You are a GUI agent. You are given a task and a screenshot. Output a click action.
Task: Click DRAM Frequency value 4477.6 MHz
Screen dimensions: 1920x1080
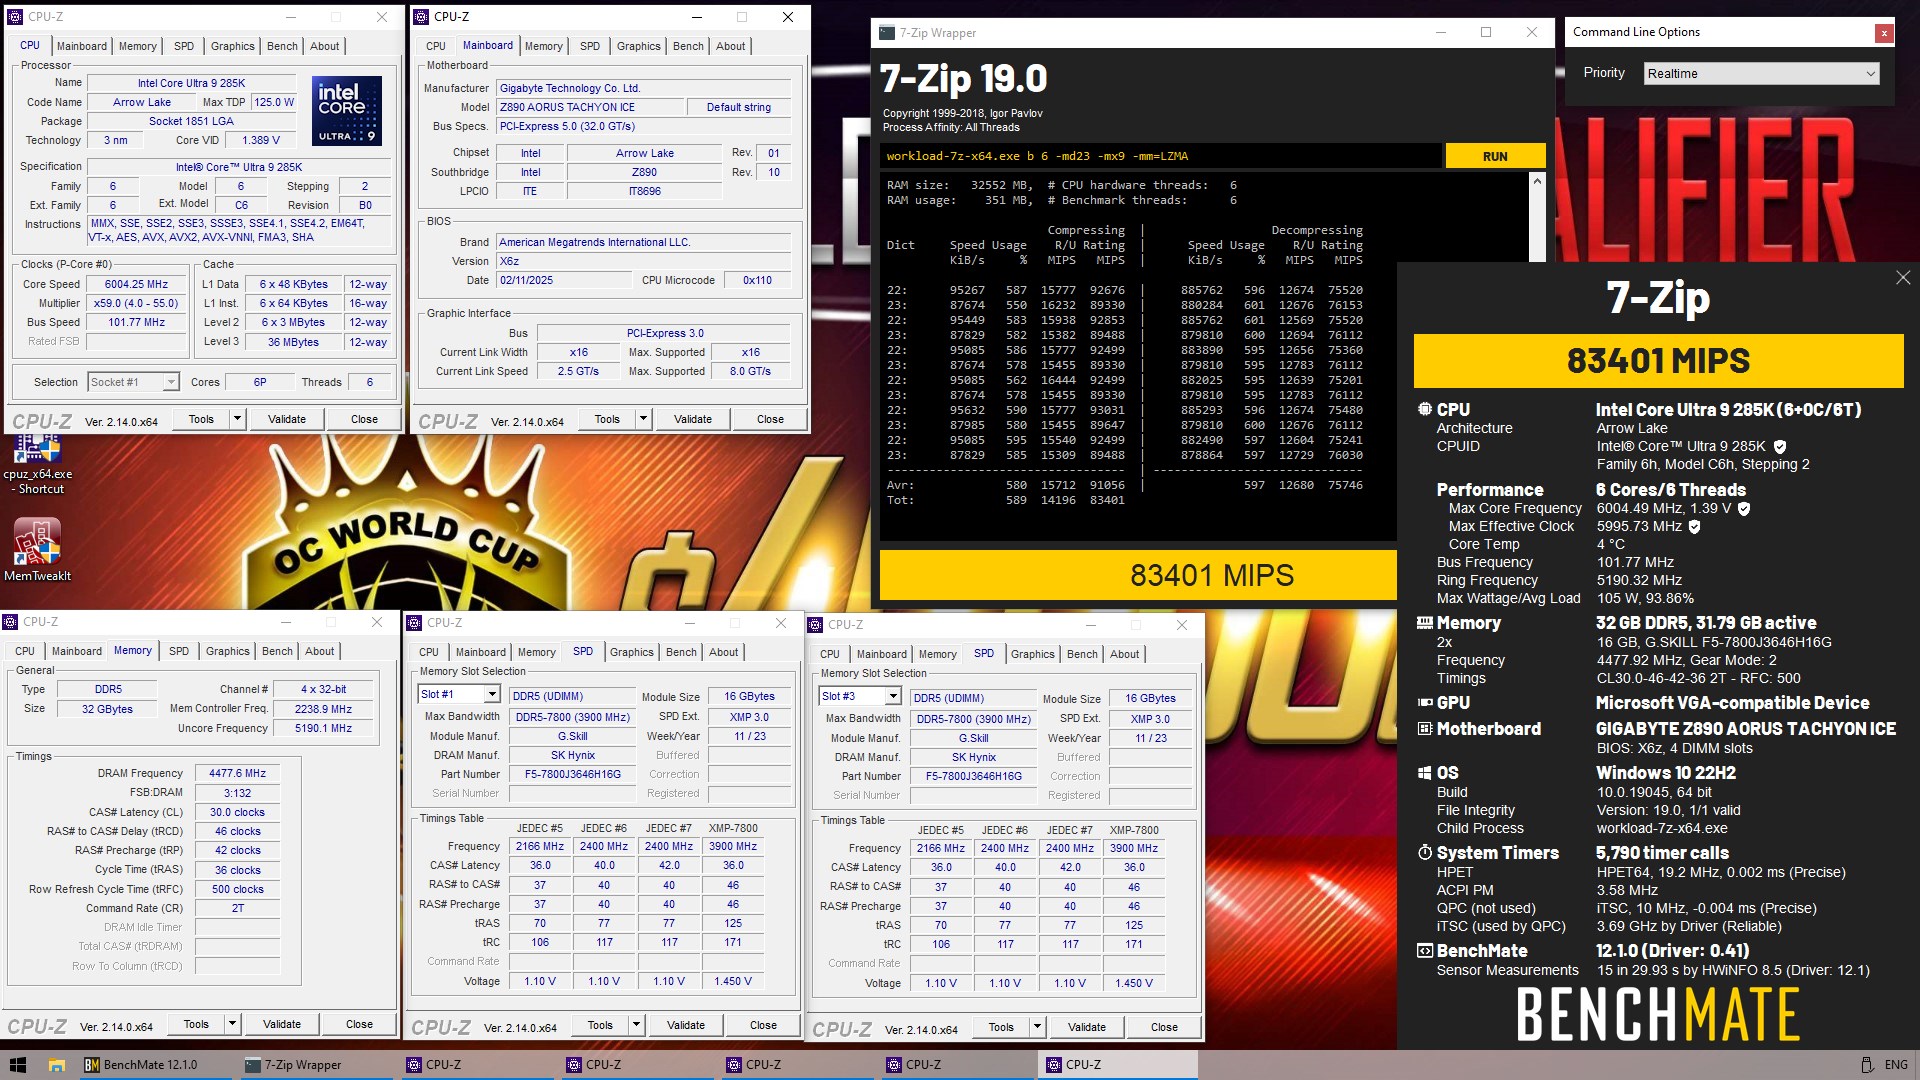[x=237, y=773]
